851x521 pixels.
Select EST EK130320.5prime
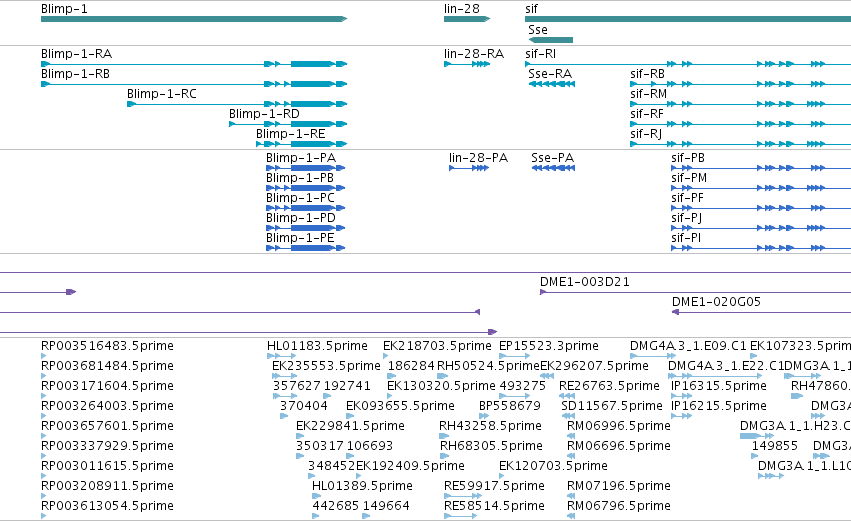coord(441,386)
